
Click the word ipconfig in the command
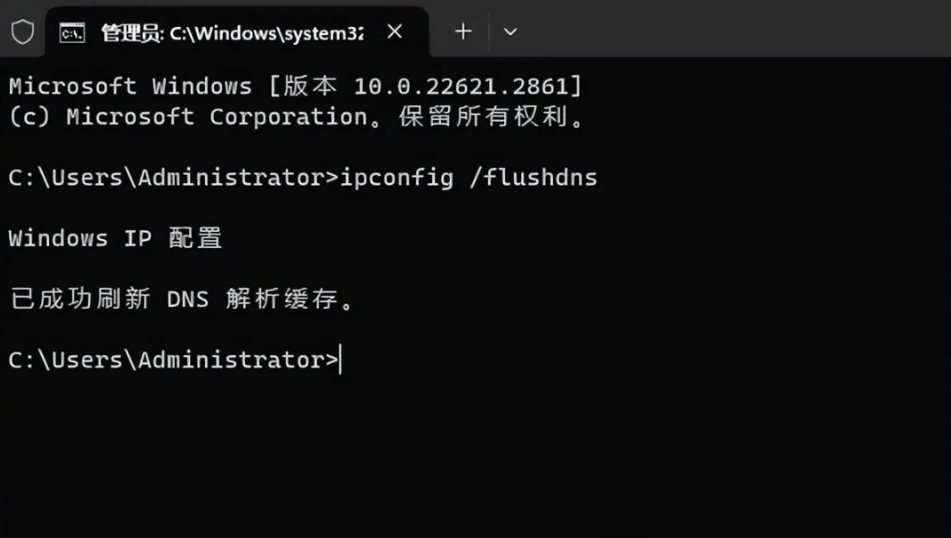[397, 178]
